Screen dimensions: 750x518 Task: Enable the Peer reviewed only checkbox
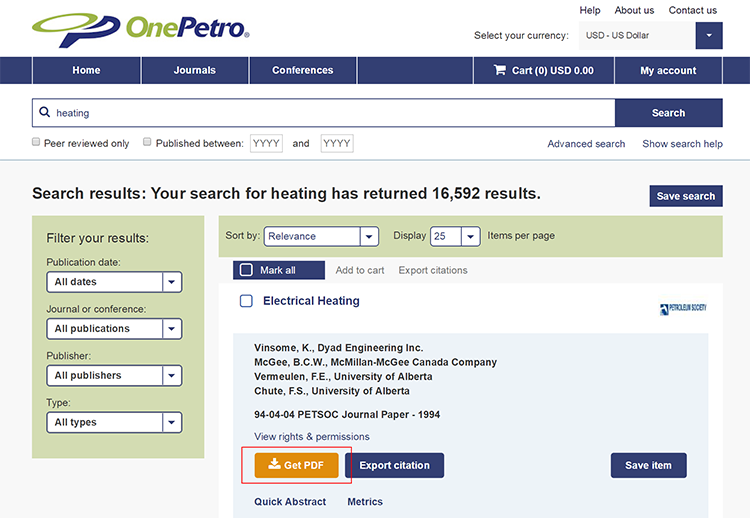pos(36,142)
